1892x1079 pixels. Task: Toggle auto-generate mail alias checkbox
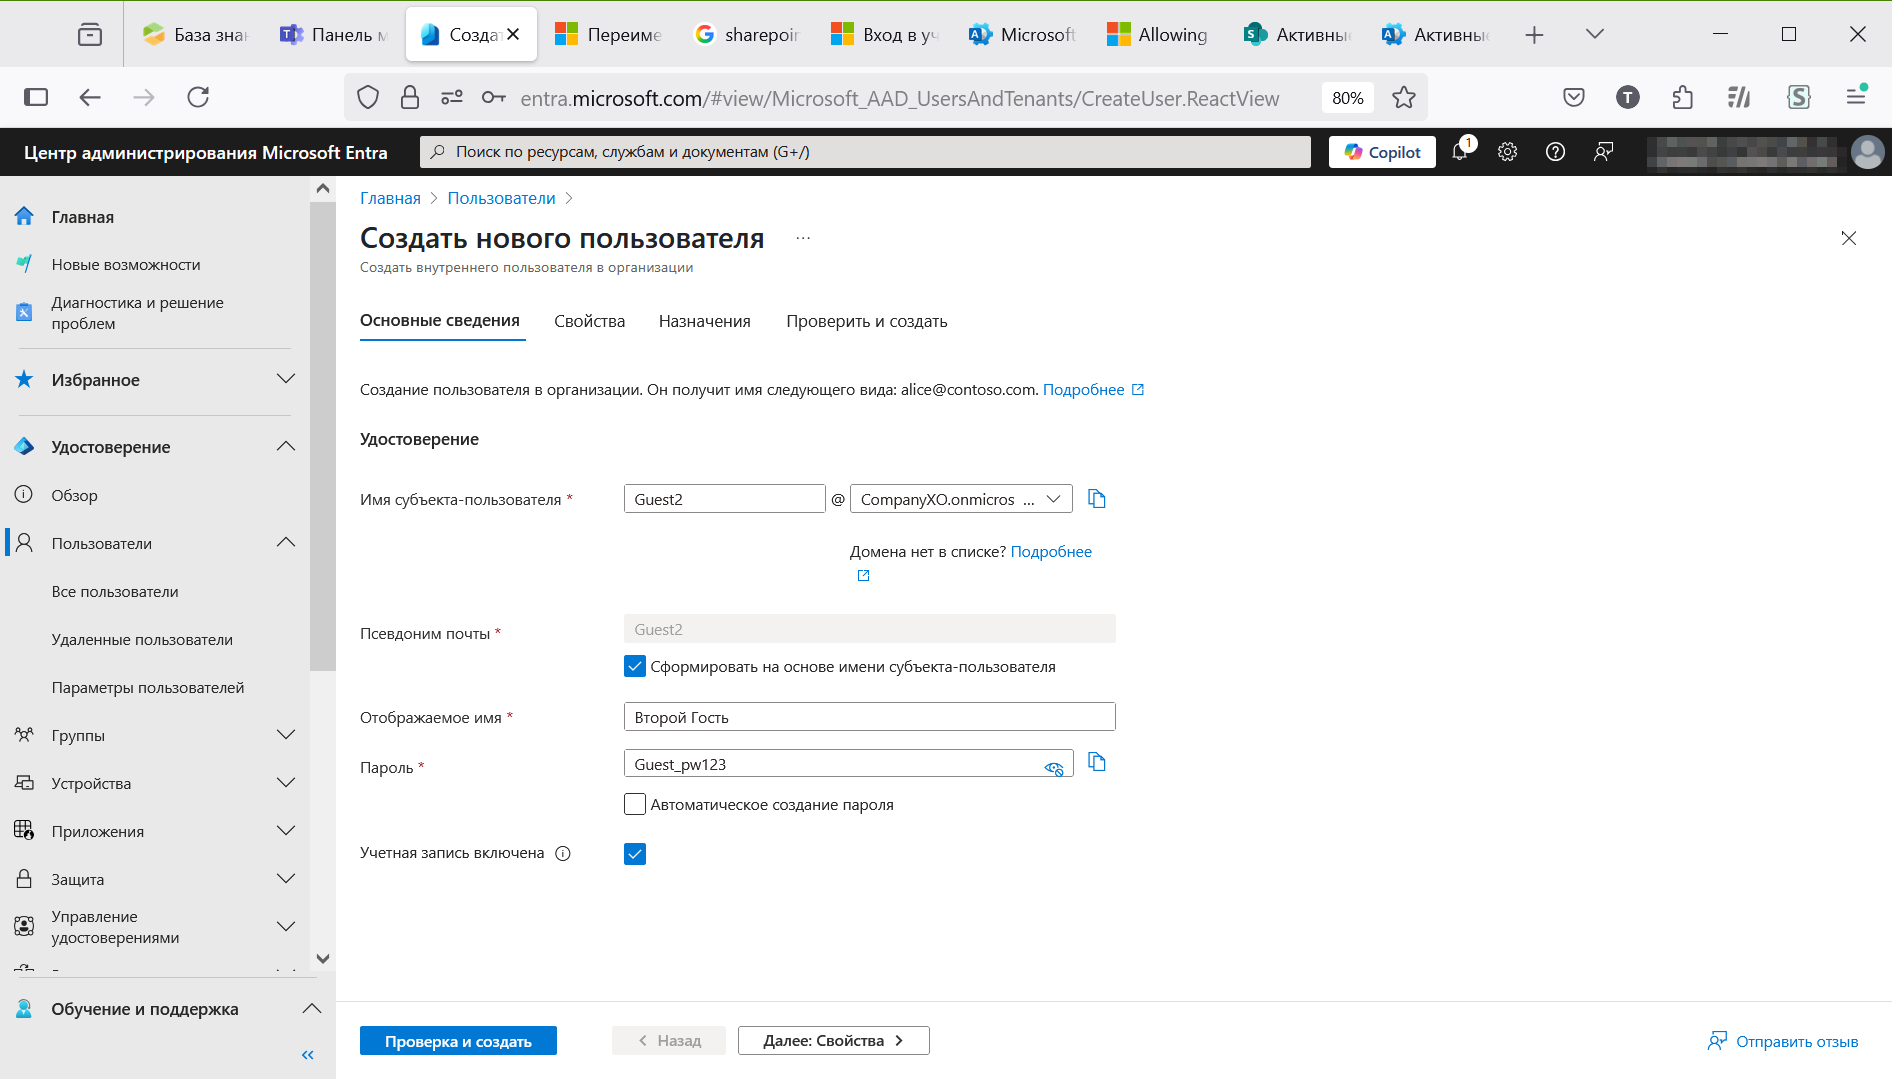[635, 666]
